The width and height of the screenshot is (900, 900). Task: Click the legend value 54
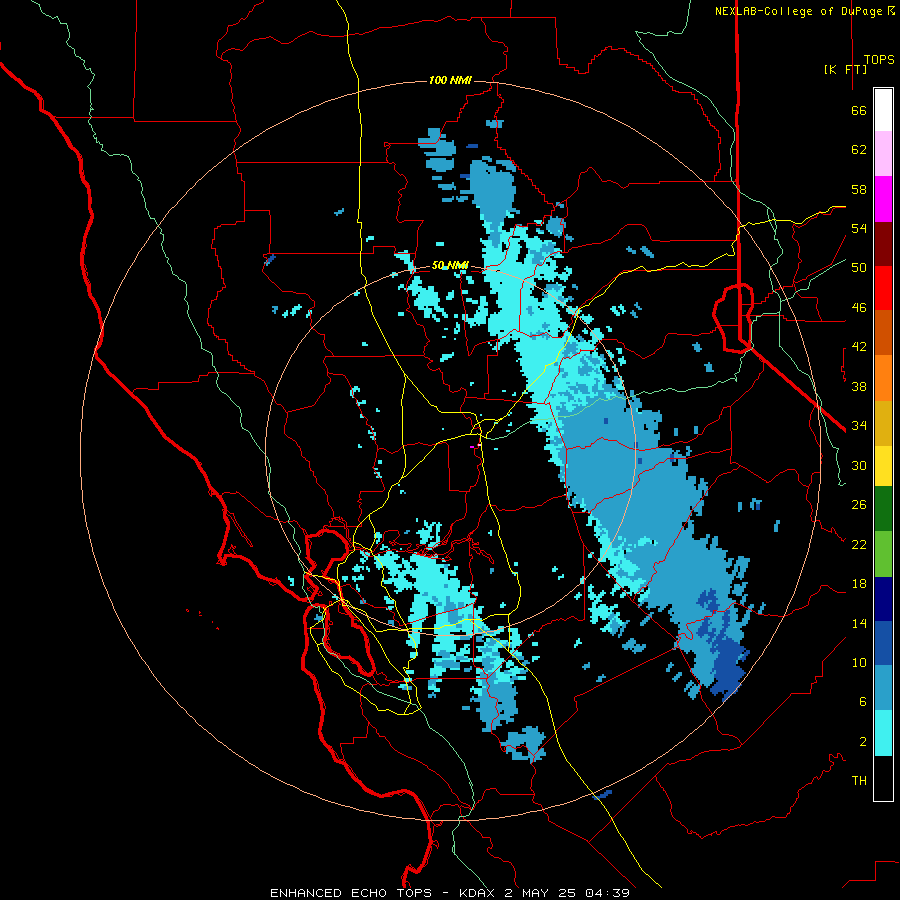(859, 228)
